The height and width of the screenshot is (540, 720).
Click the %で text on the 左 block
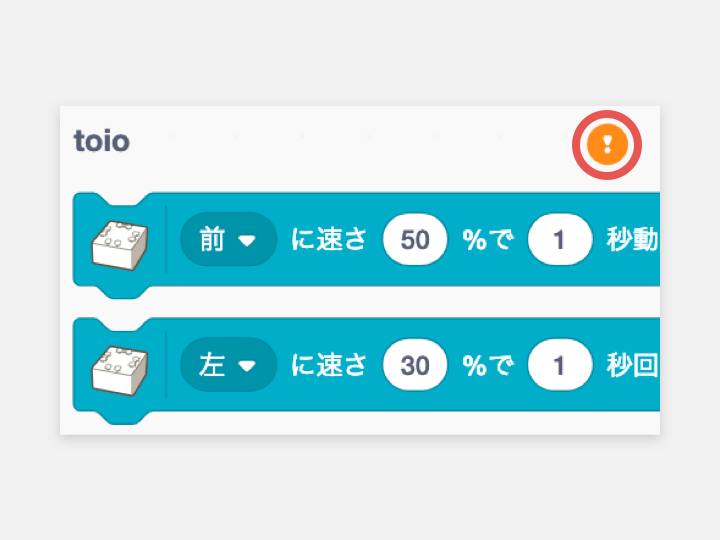coord(488,365)
